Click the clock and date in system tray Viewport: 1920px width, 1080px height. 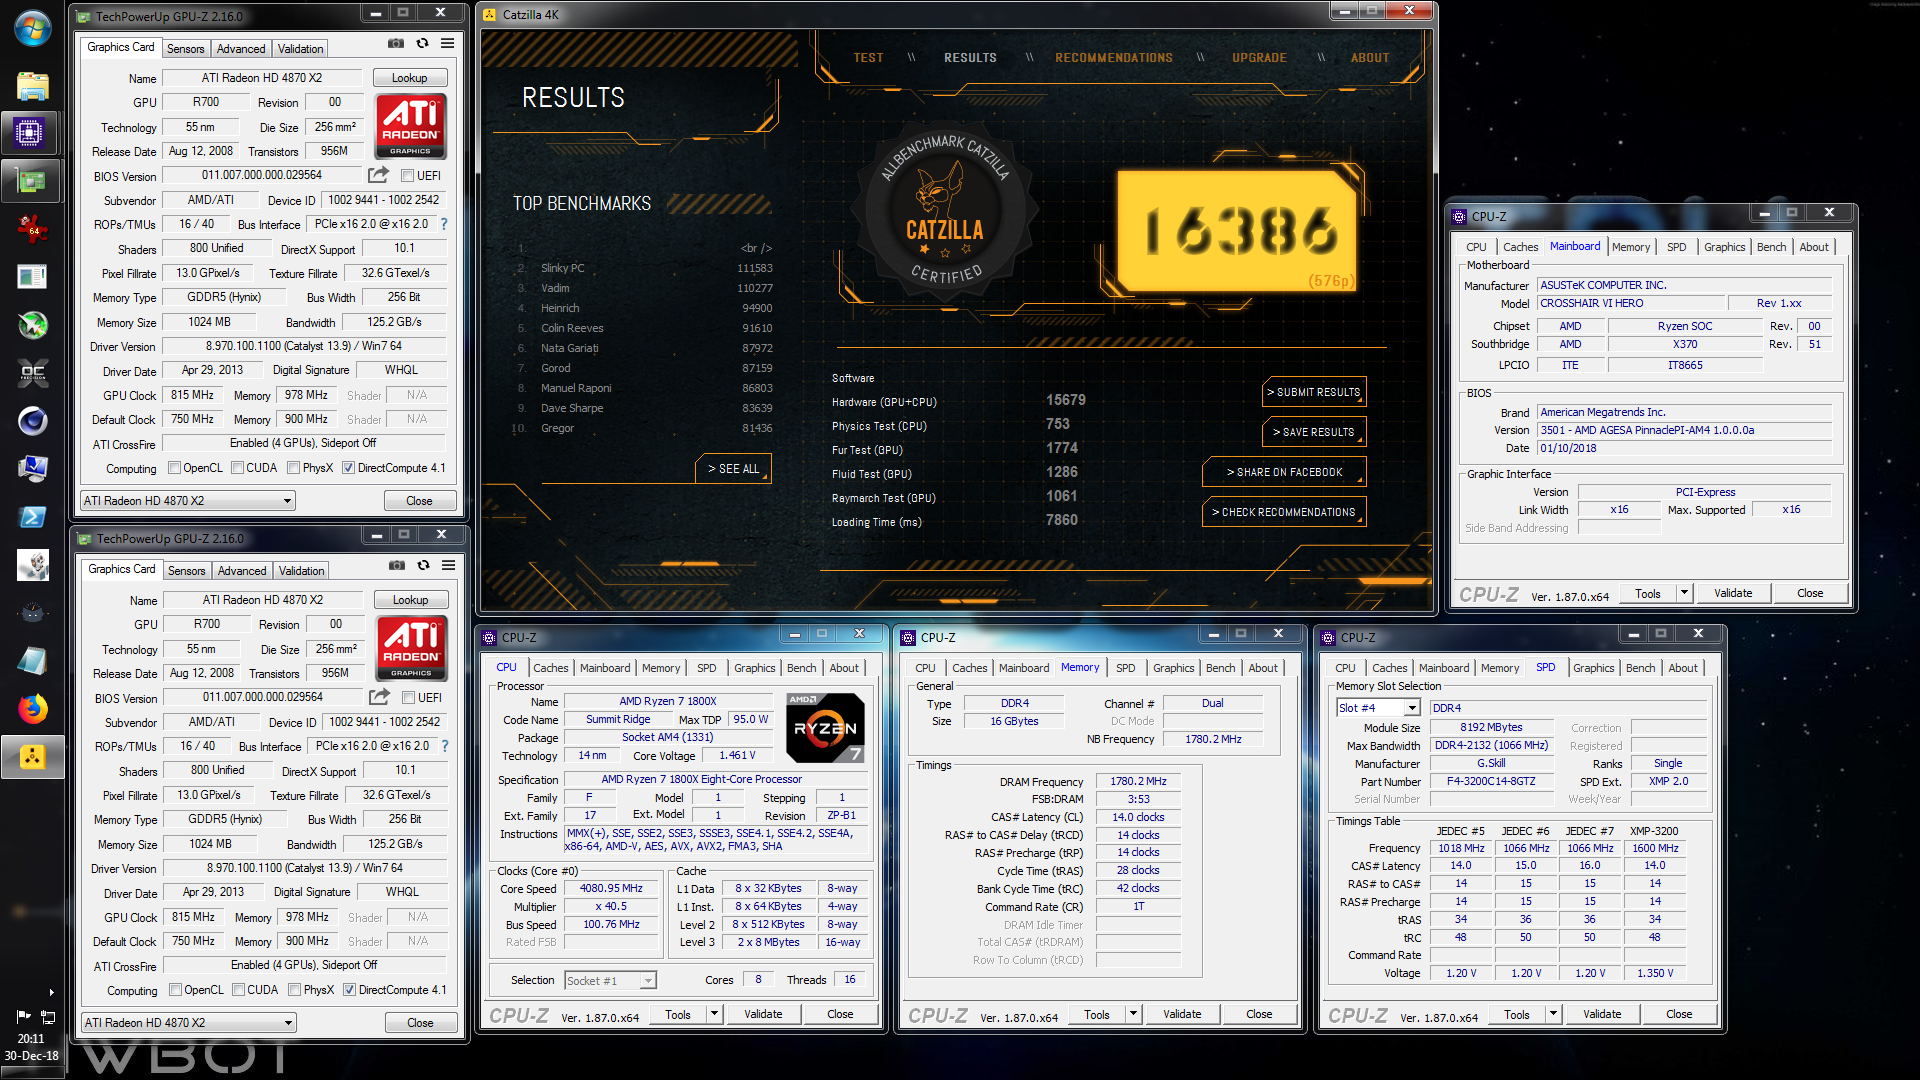click(x=31, y=1047)
